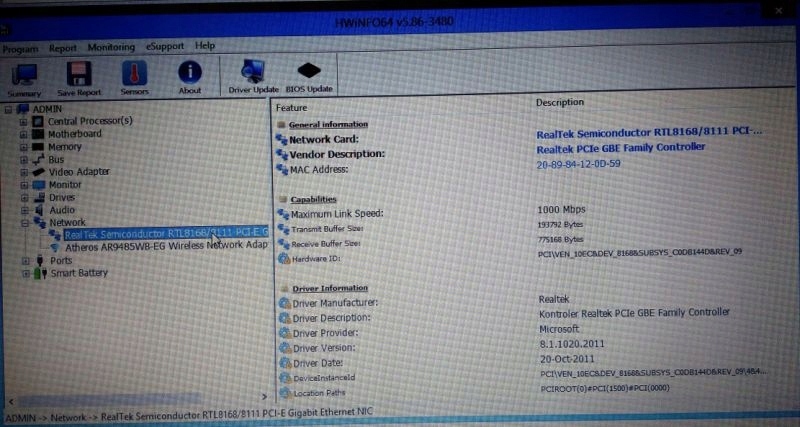Click the Video Adapter card icon
Screen dimensions: 800x427
click(39, 172)
